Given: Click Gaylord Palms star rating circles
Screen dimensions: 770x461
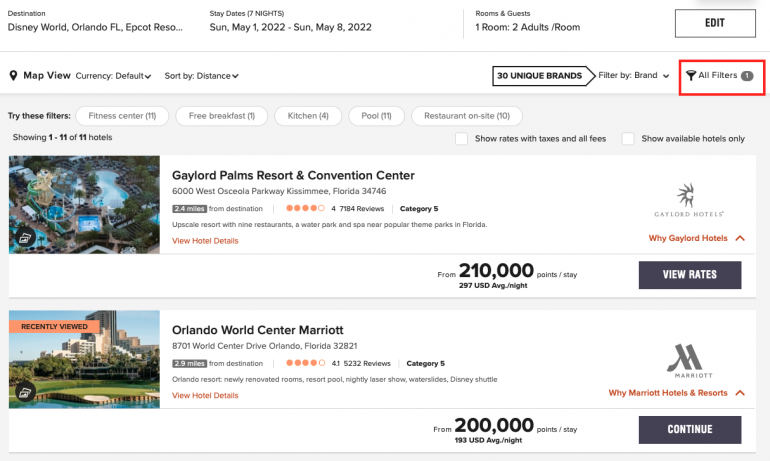Looking at the screenshot, I should (x=304, y=209).
